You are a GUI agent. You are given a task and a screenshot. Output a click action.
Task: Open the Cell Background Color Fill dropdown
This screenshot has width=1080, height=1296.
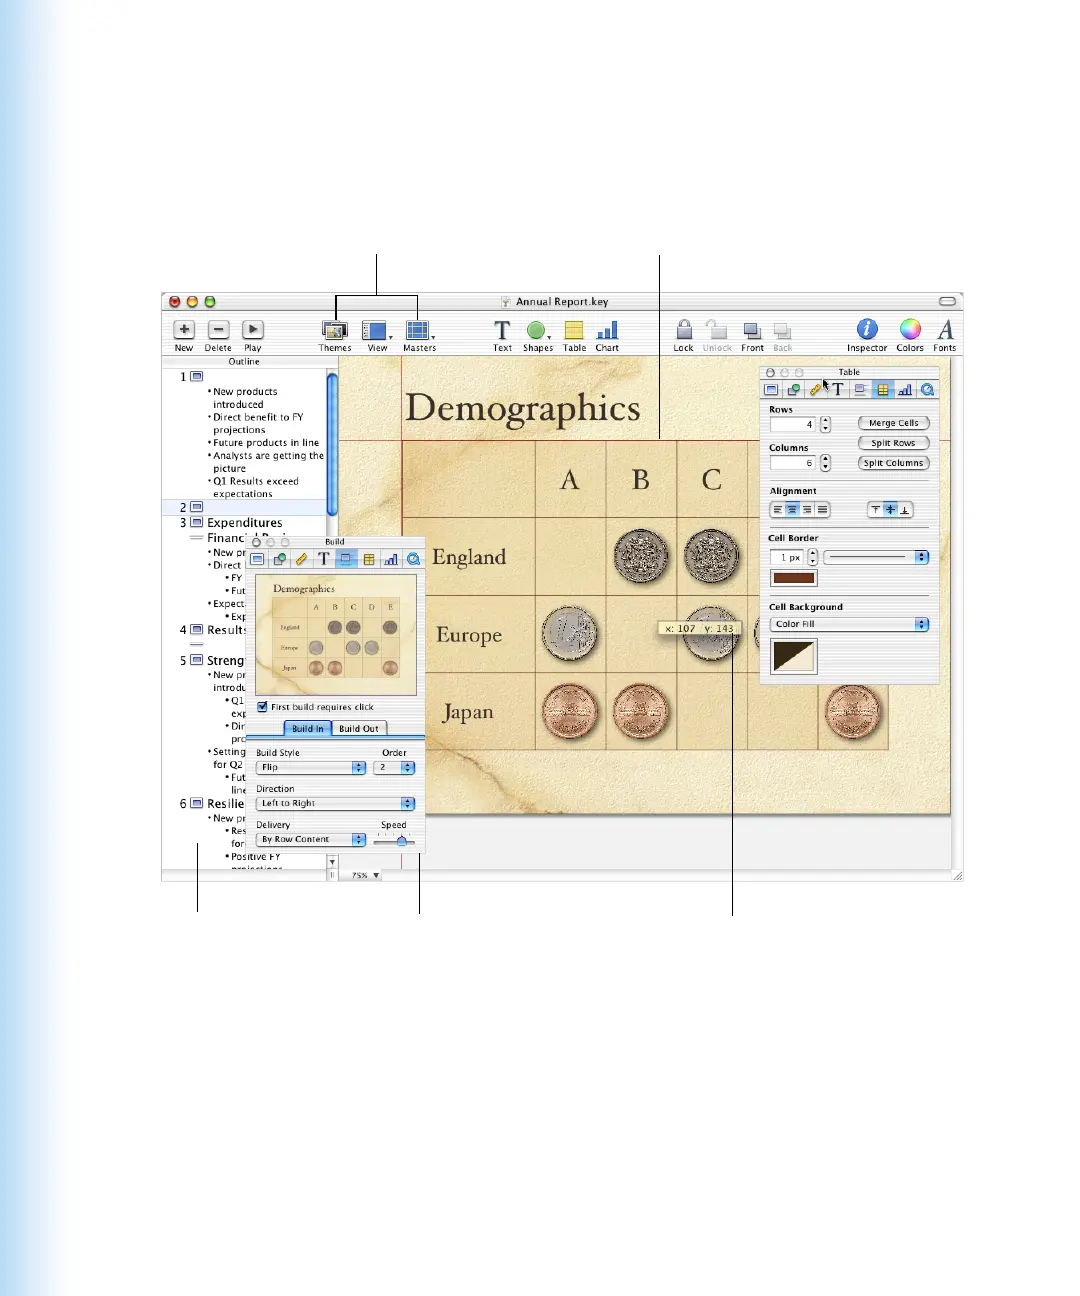coord(849,624)
